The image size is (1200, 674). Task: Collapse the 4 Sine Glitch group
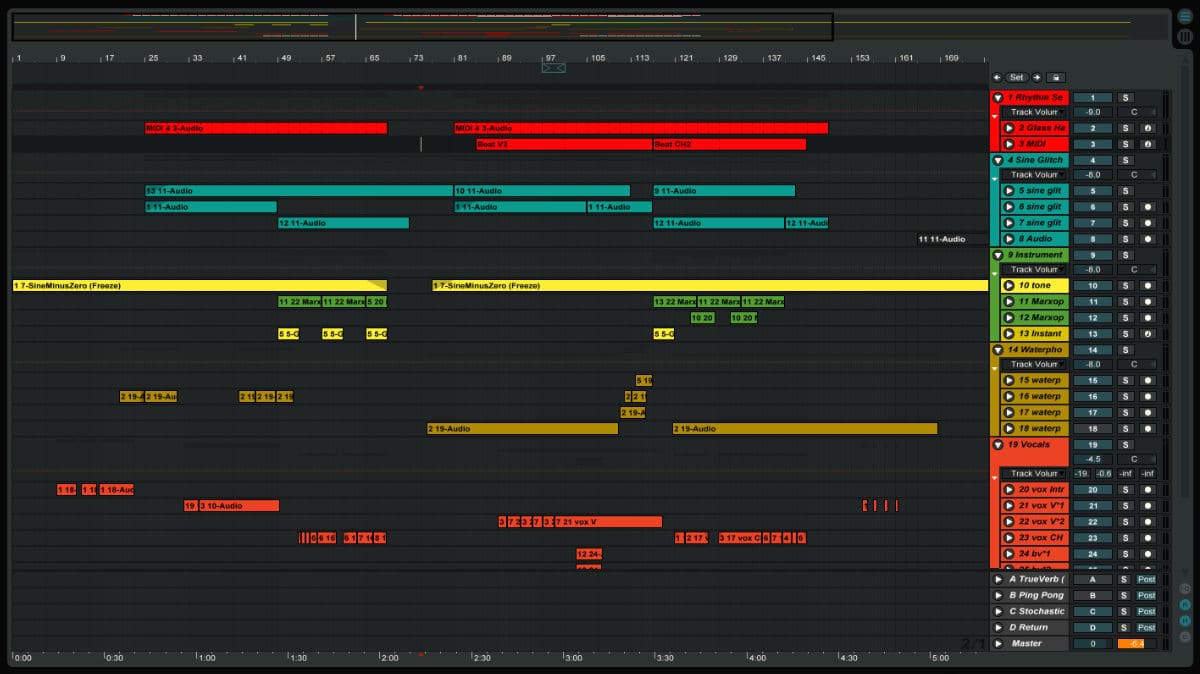coord(998,160)
